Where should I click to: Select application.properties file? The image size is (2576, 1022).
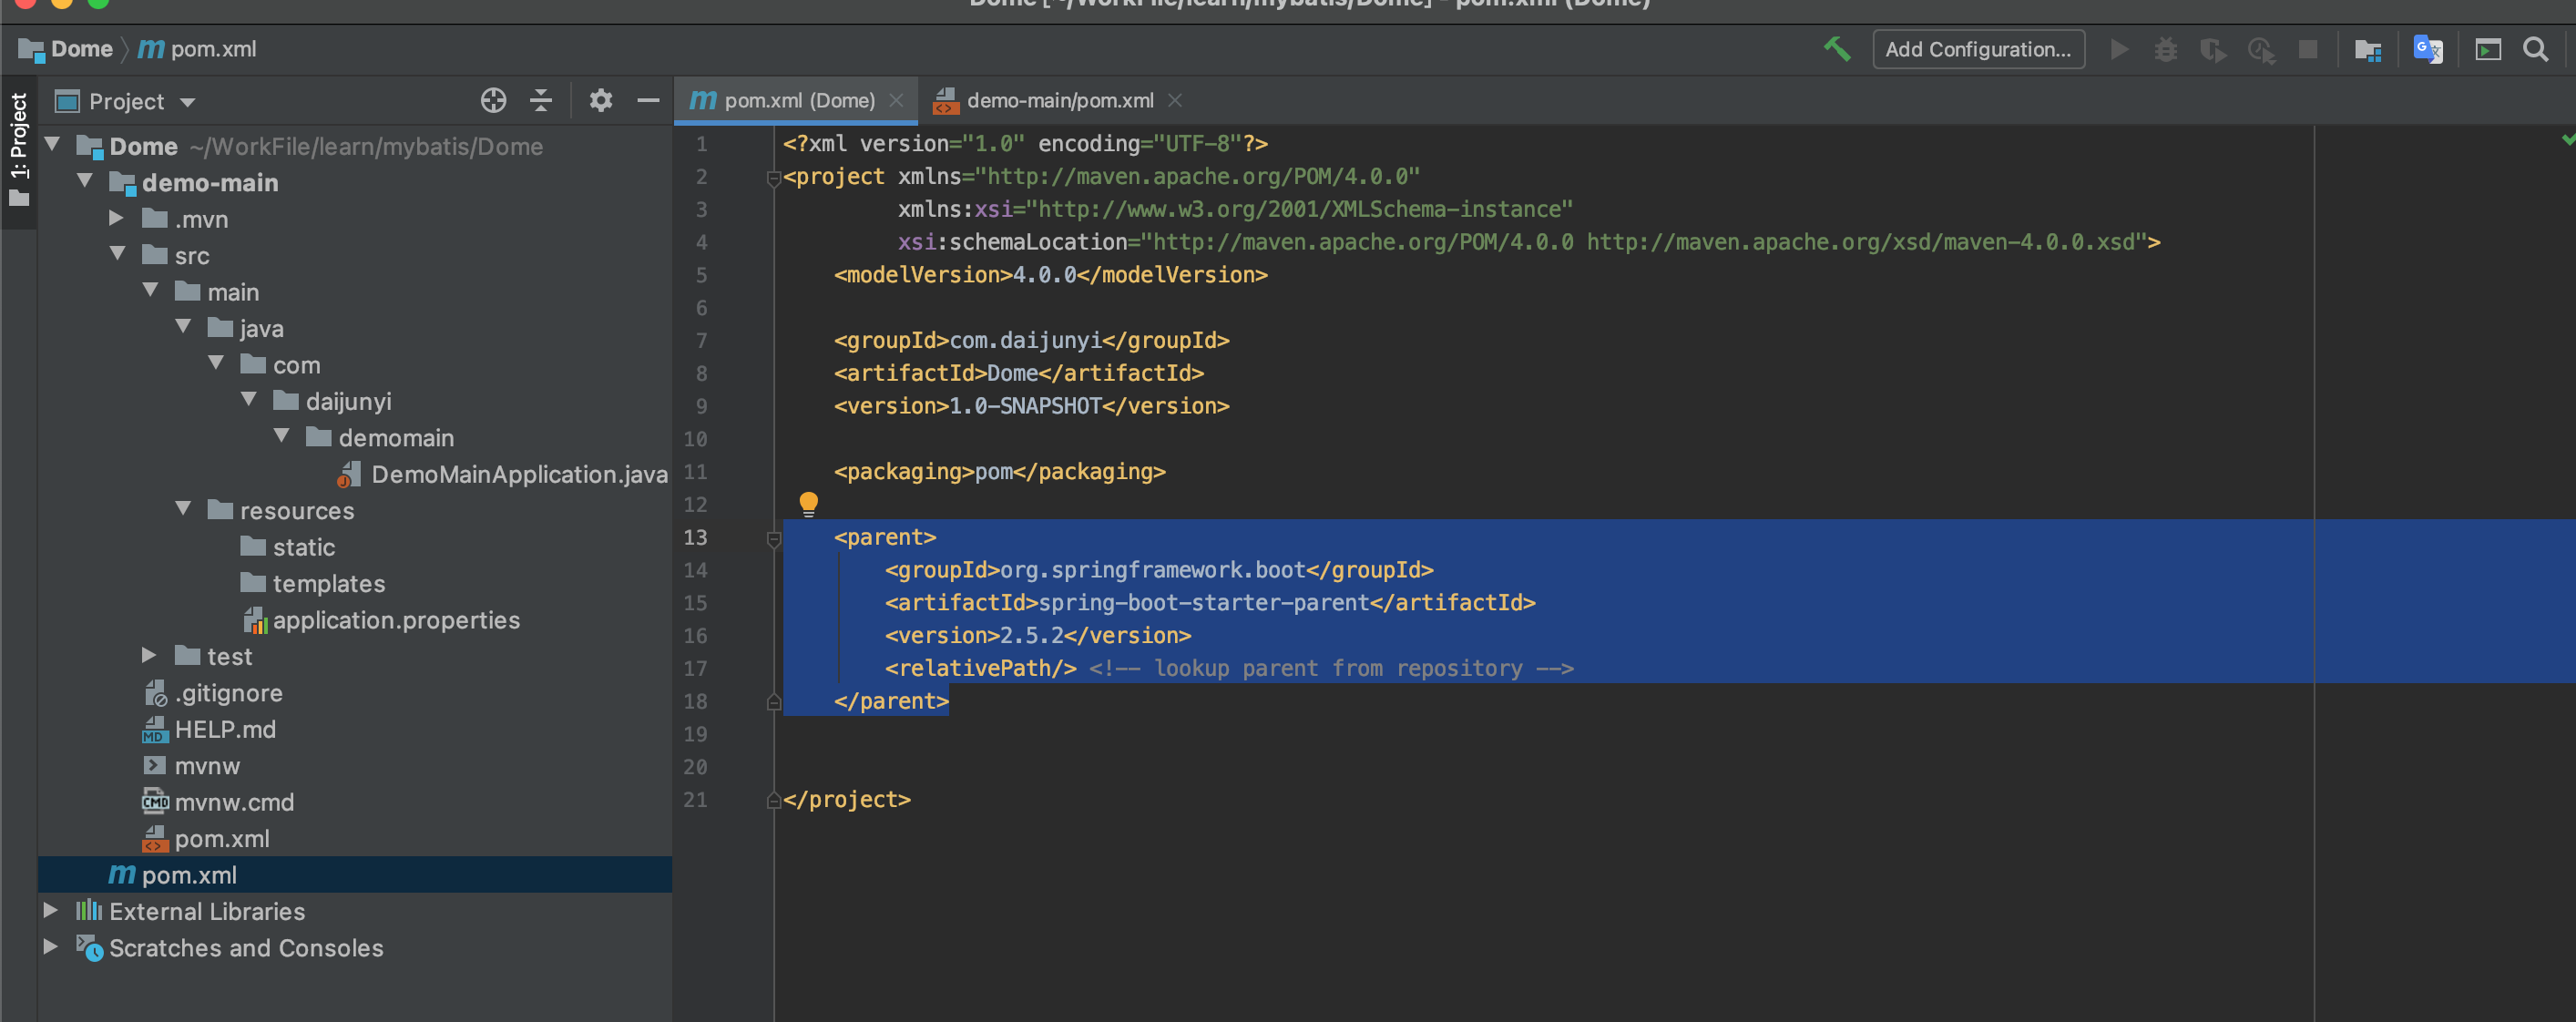(x=382, y=620)
